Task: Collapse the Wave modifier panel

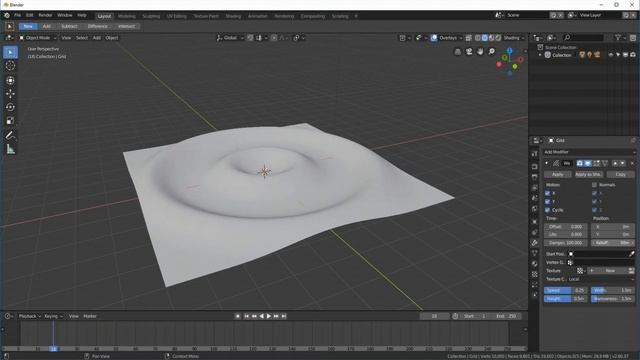Action: (x=547, y=163)
